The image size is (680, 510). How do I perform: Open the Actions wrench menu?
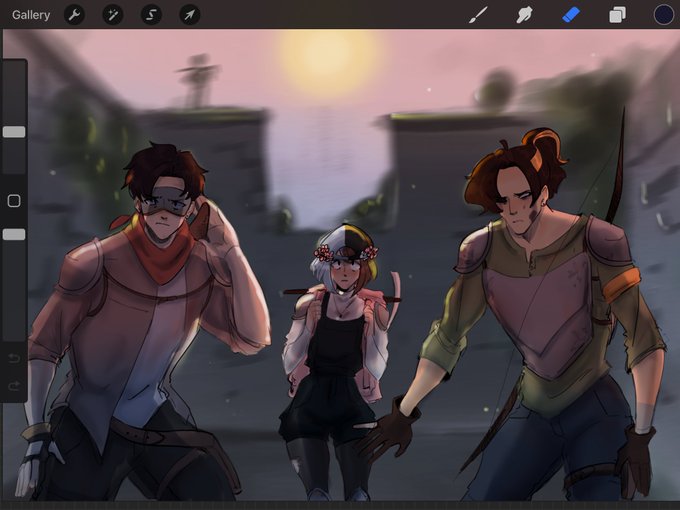coord(74,15)
